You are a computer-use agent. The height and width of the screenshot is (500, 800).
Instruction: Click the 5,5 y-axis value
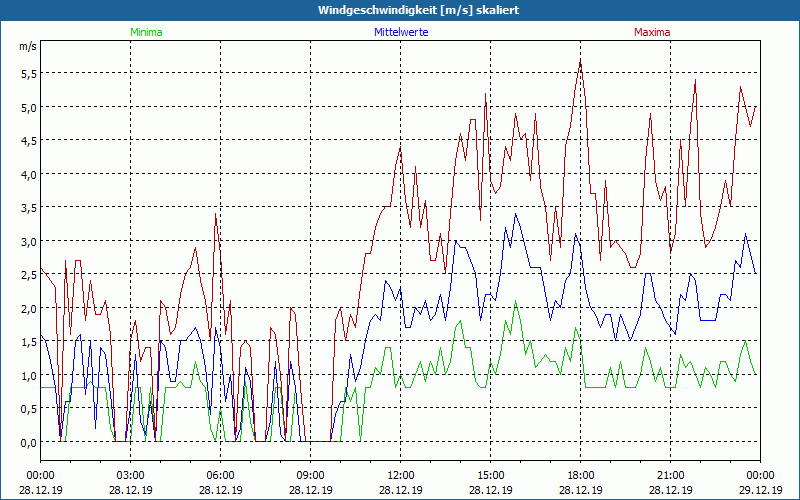pos(29,73)
